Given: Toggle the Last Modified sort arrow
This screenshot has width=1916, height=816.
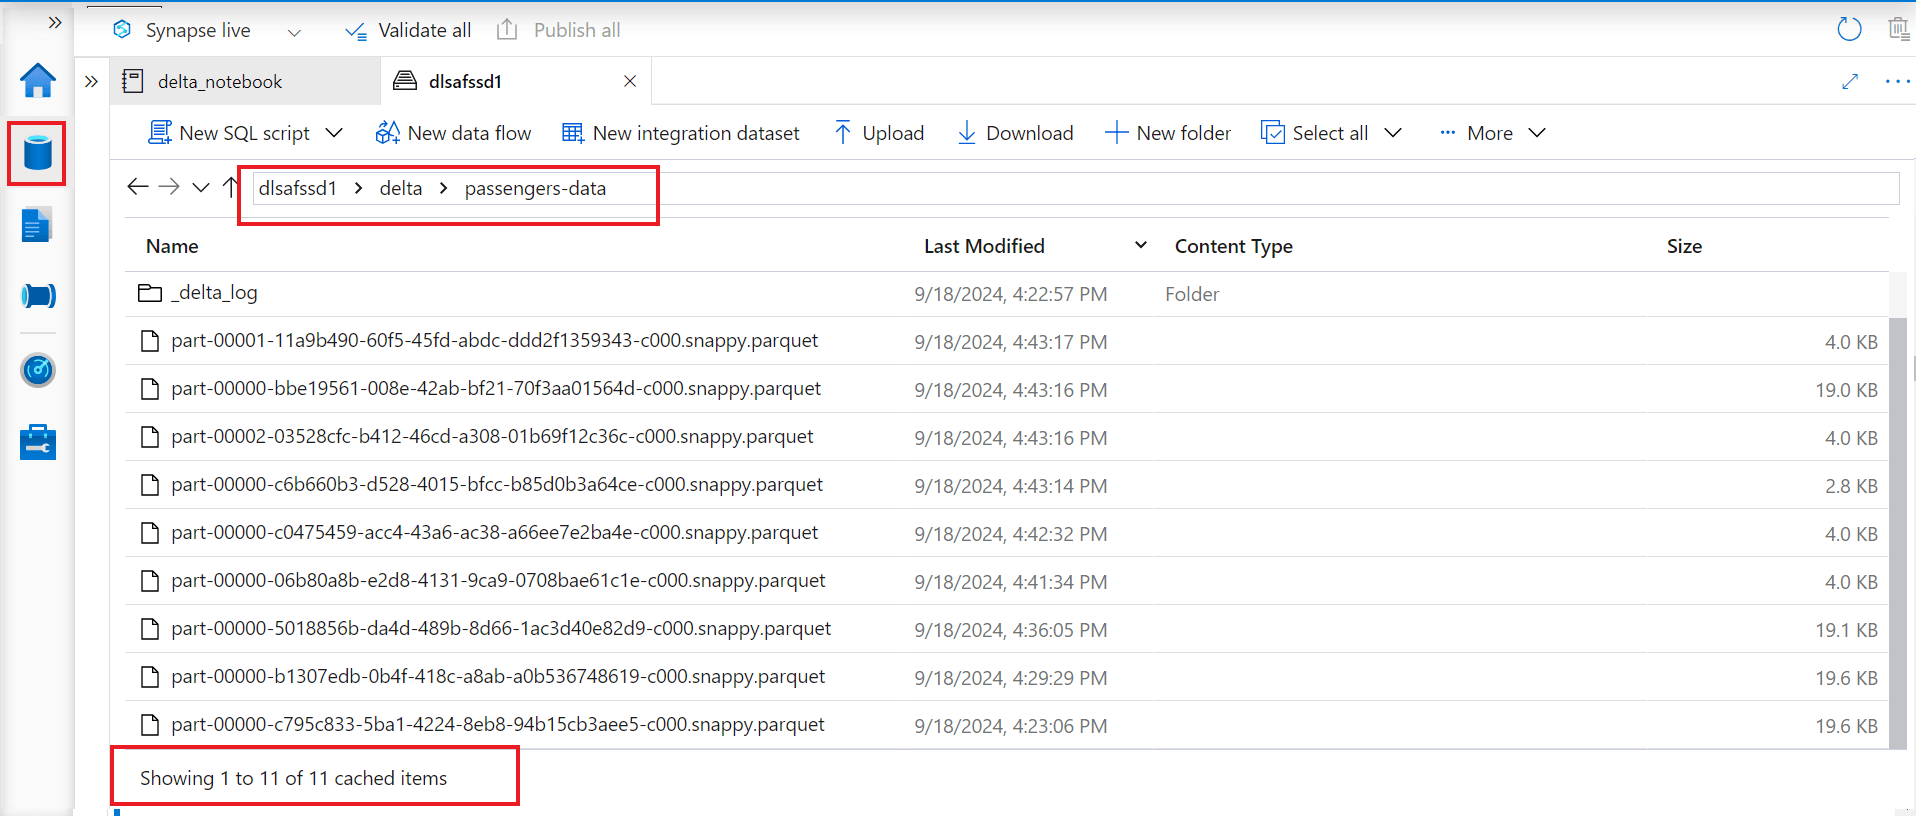Looking at the screenshot, I should [1141, 245].
